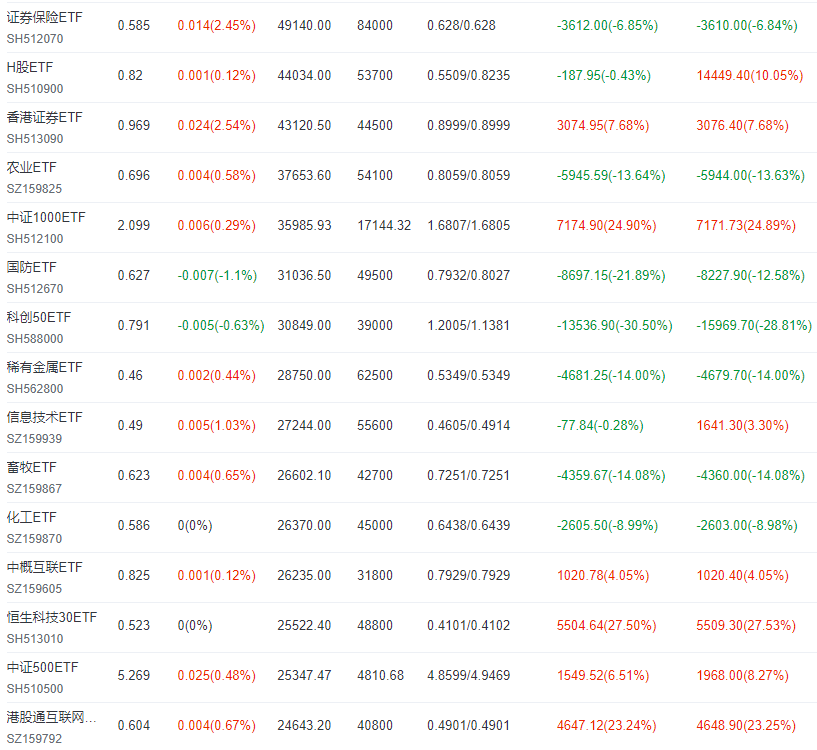Click holding quantity 84000

[375, 26]
